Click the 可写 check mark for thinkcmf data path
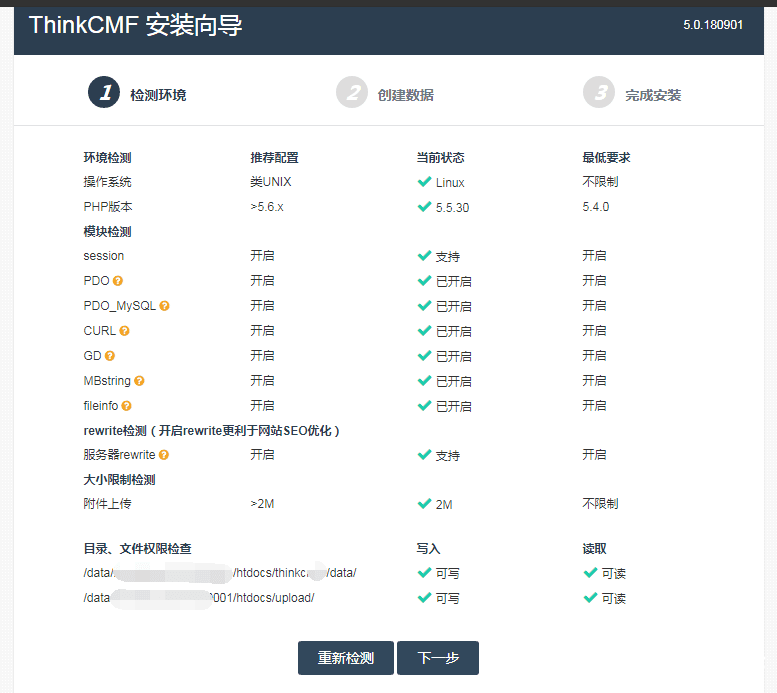777x693 pixels. point(424,573)
